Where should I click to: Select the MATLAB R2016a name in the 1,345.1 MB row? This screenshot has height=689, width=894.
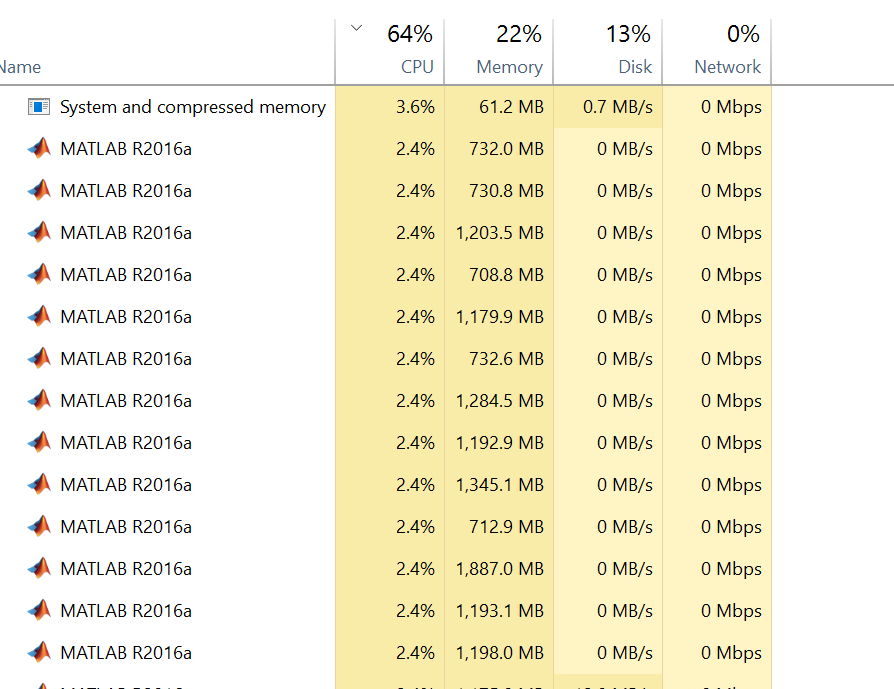(x=126, y=485)
